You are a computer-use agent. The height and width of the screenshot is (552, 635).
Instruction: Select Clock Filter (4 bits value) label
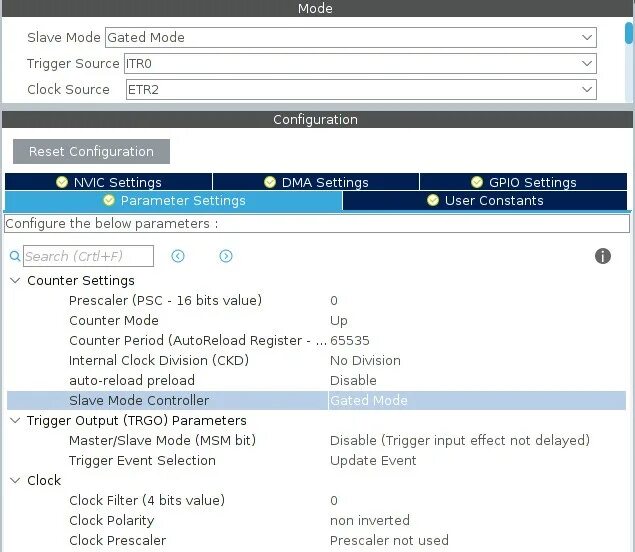[x=147, y=501]
